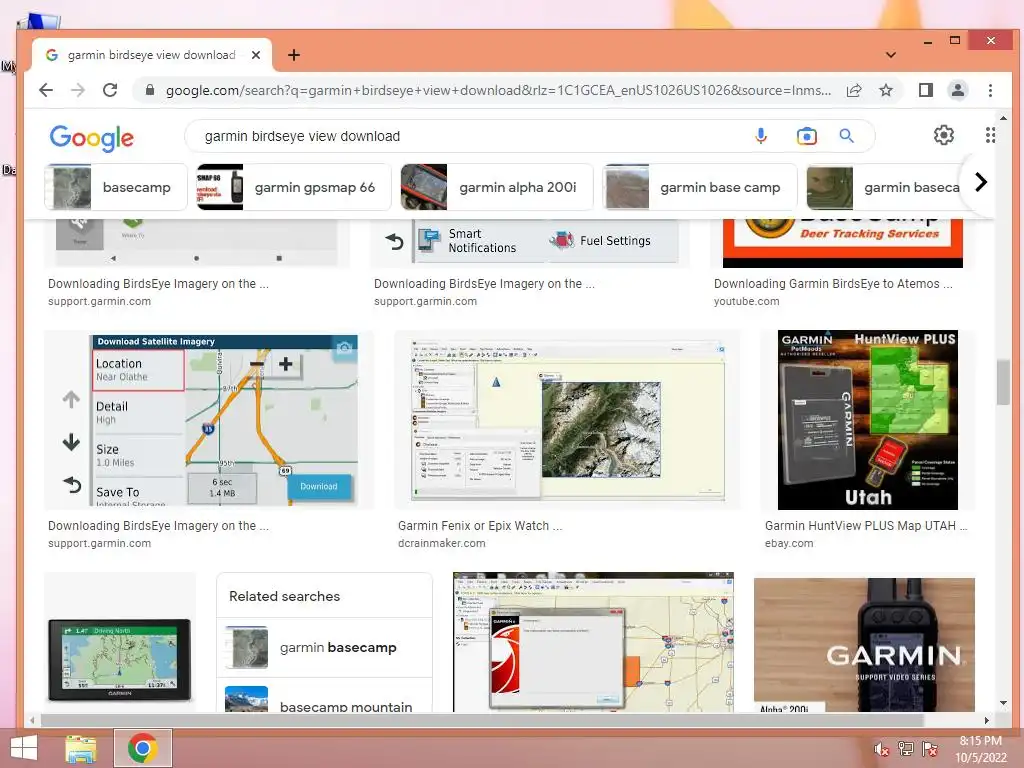Go to Google home via logo
The image size is (1024, 768).
coord(91,138)
